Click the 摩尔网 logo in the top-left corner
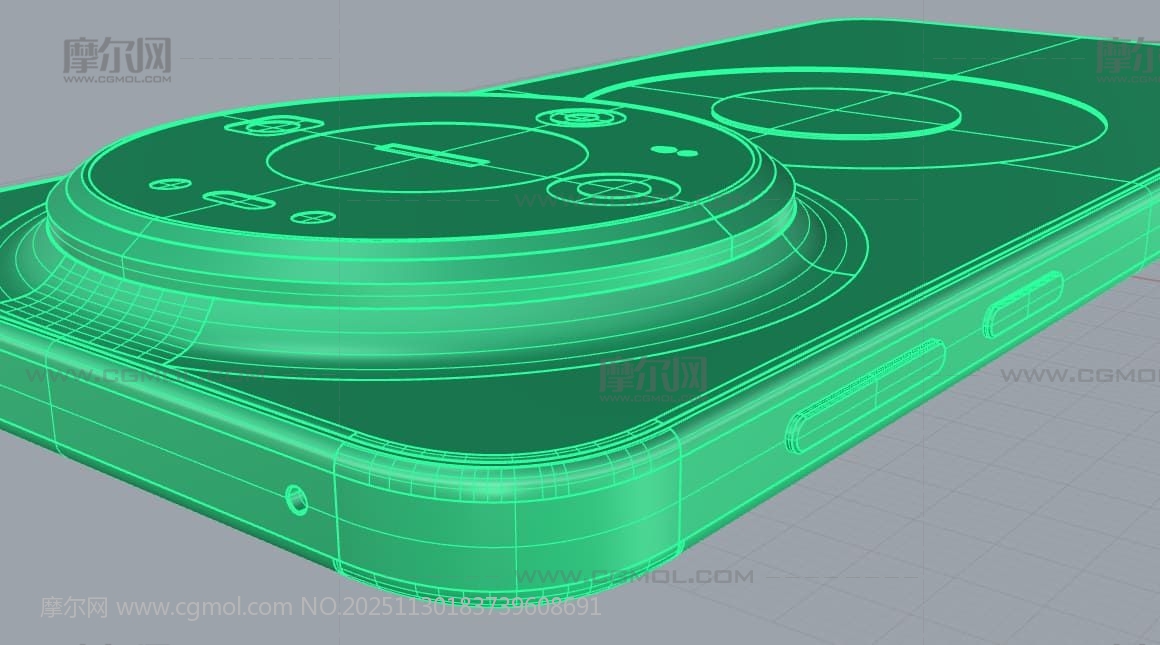Screen dimensions: 1160x645 [x=117, y=59]
